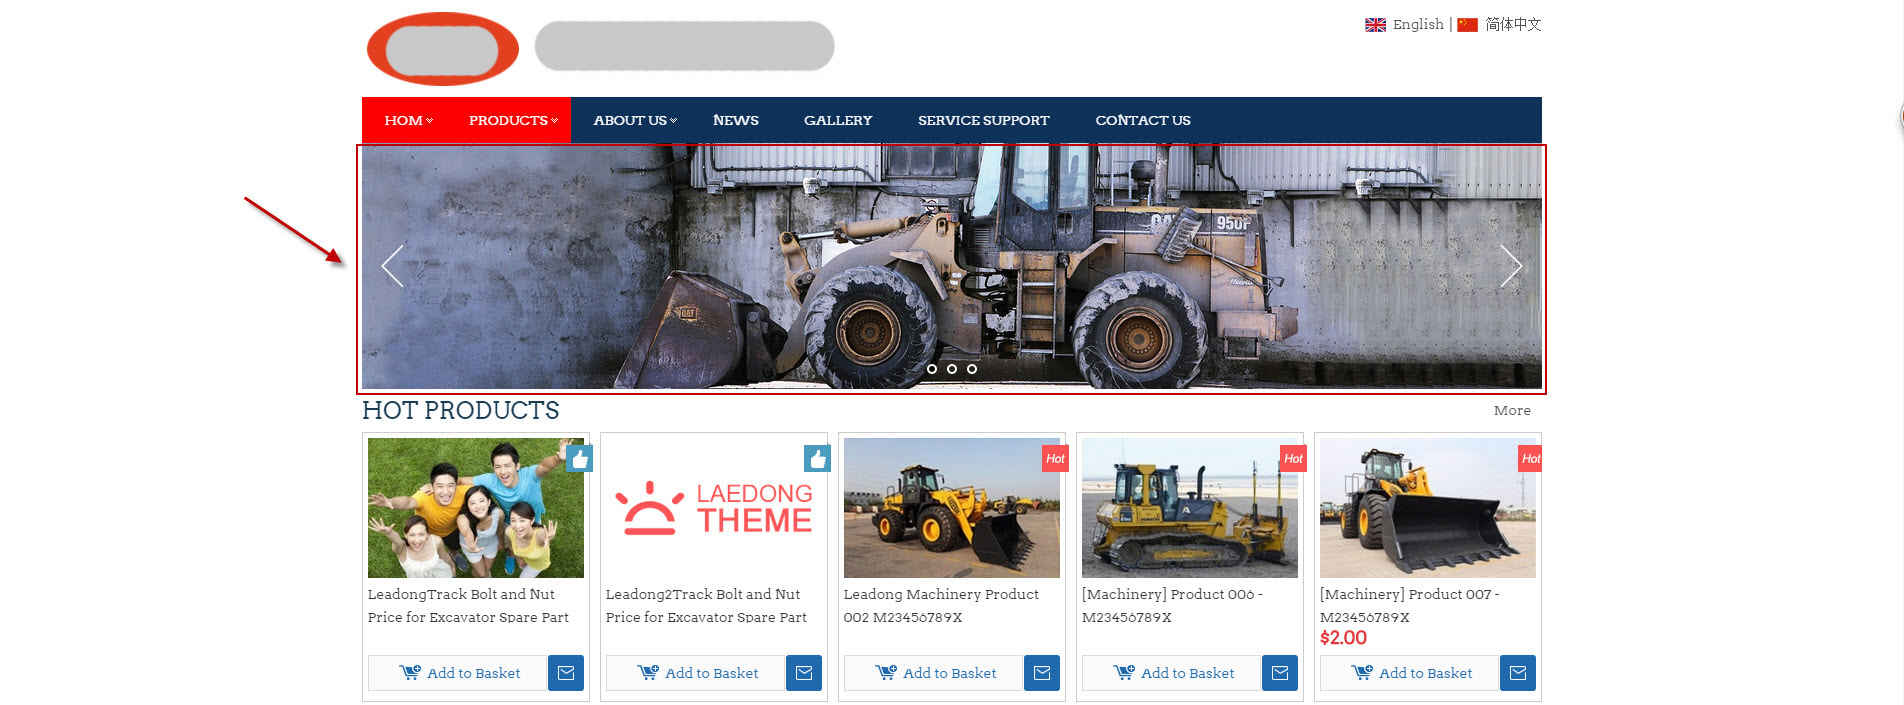Go to the CONTACT US page
The width and height of the screenshot is (1904, 705).
[x=1143, y=120]
